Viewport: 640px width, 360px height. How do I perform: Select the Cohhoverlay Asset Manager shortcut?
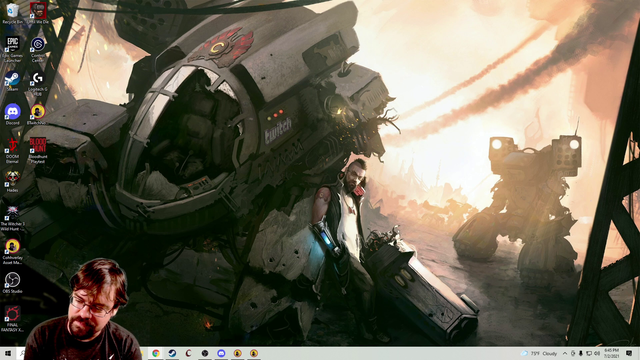12,251
